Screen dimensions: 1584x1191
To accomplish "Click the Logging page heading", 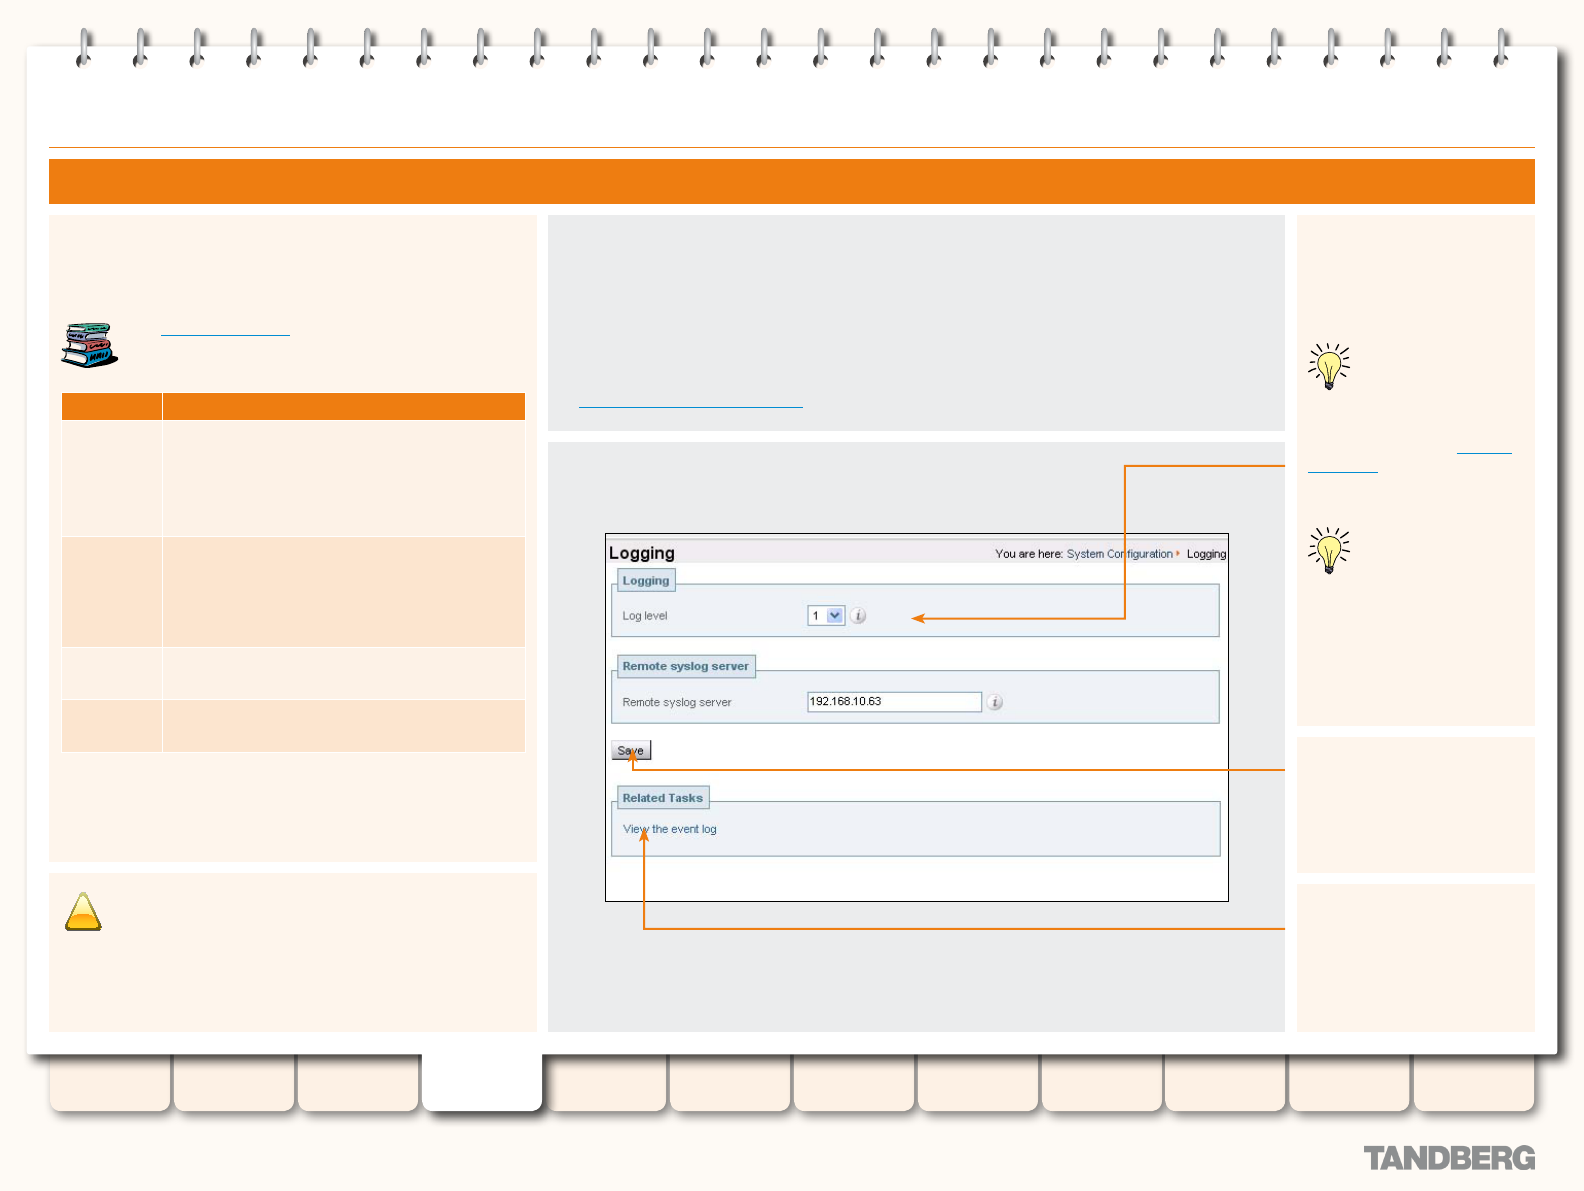I will coord(641,553).
